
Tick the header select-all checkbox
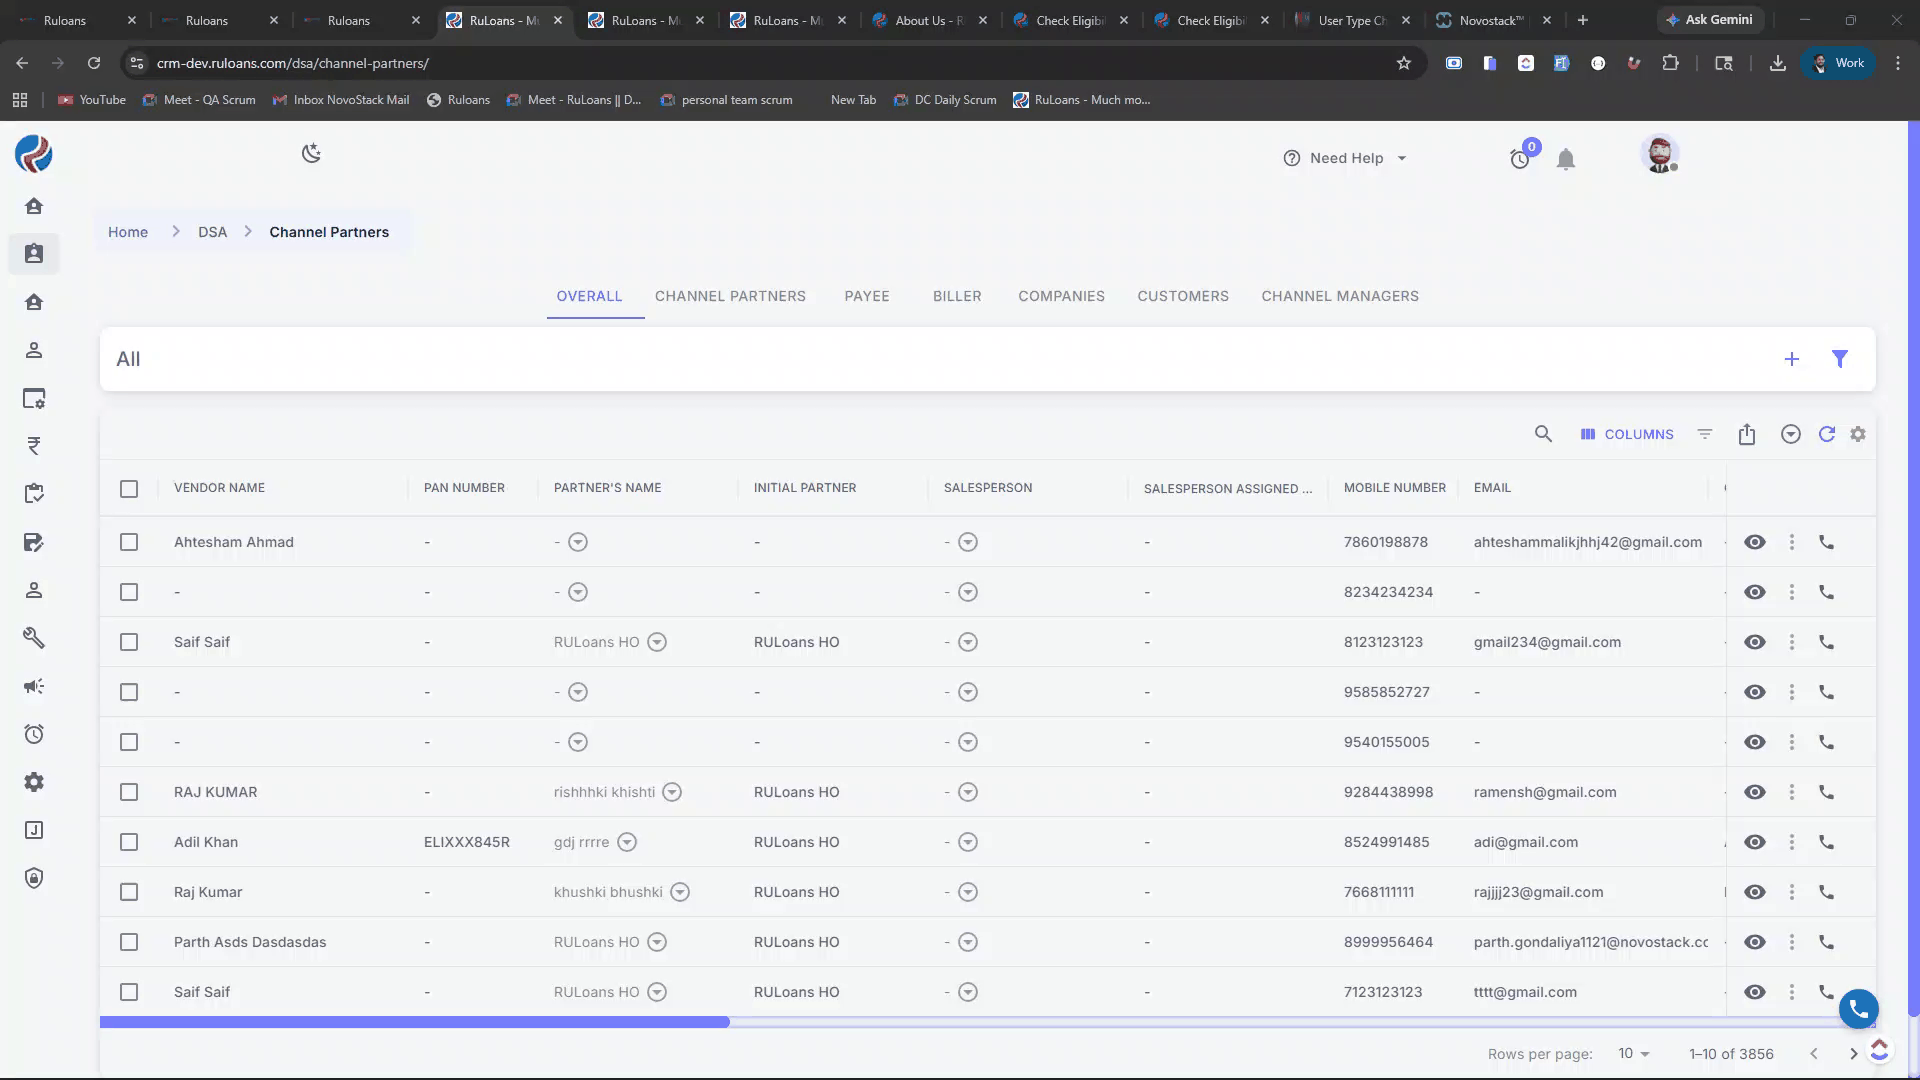click(129, 488)
